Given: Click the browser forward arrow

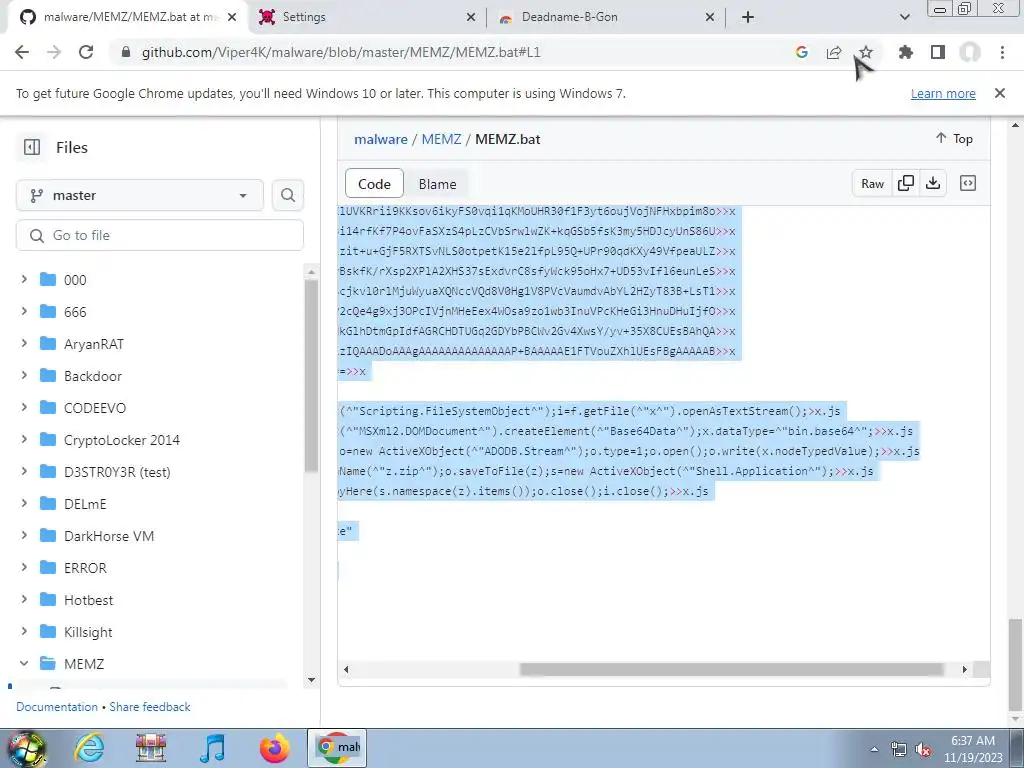Looking at the screenshot, I should [54, 52].
